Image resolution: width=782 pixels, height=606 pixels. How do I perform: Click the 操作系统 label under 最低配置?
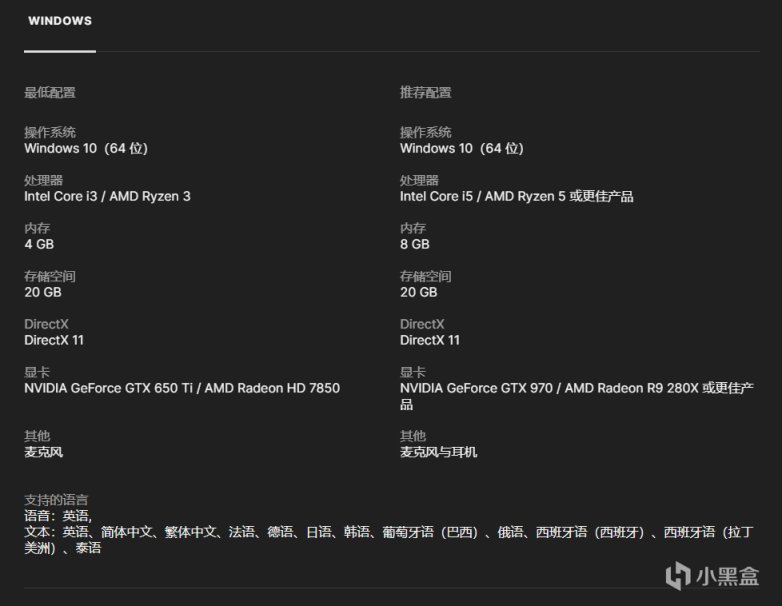[50, 132]
